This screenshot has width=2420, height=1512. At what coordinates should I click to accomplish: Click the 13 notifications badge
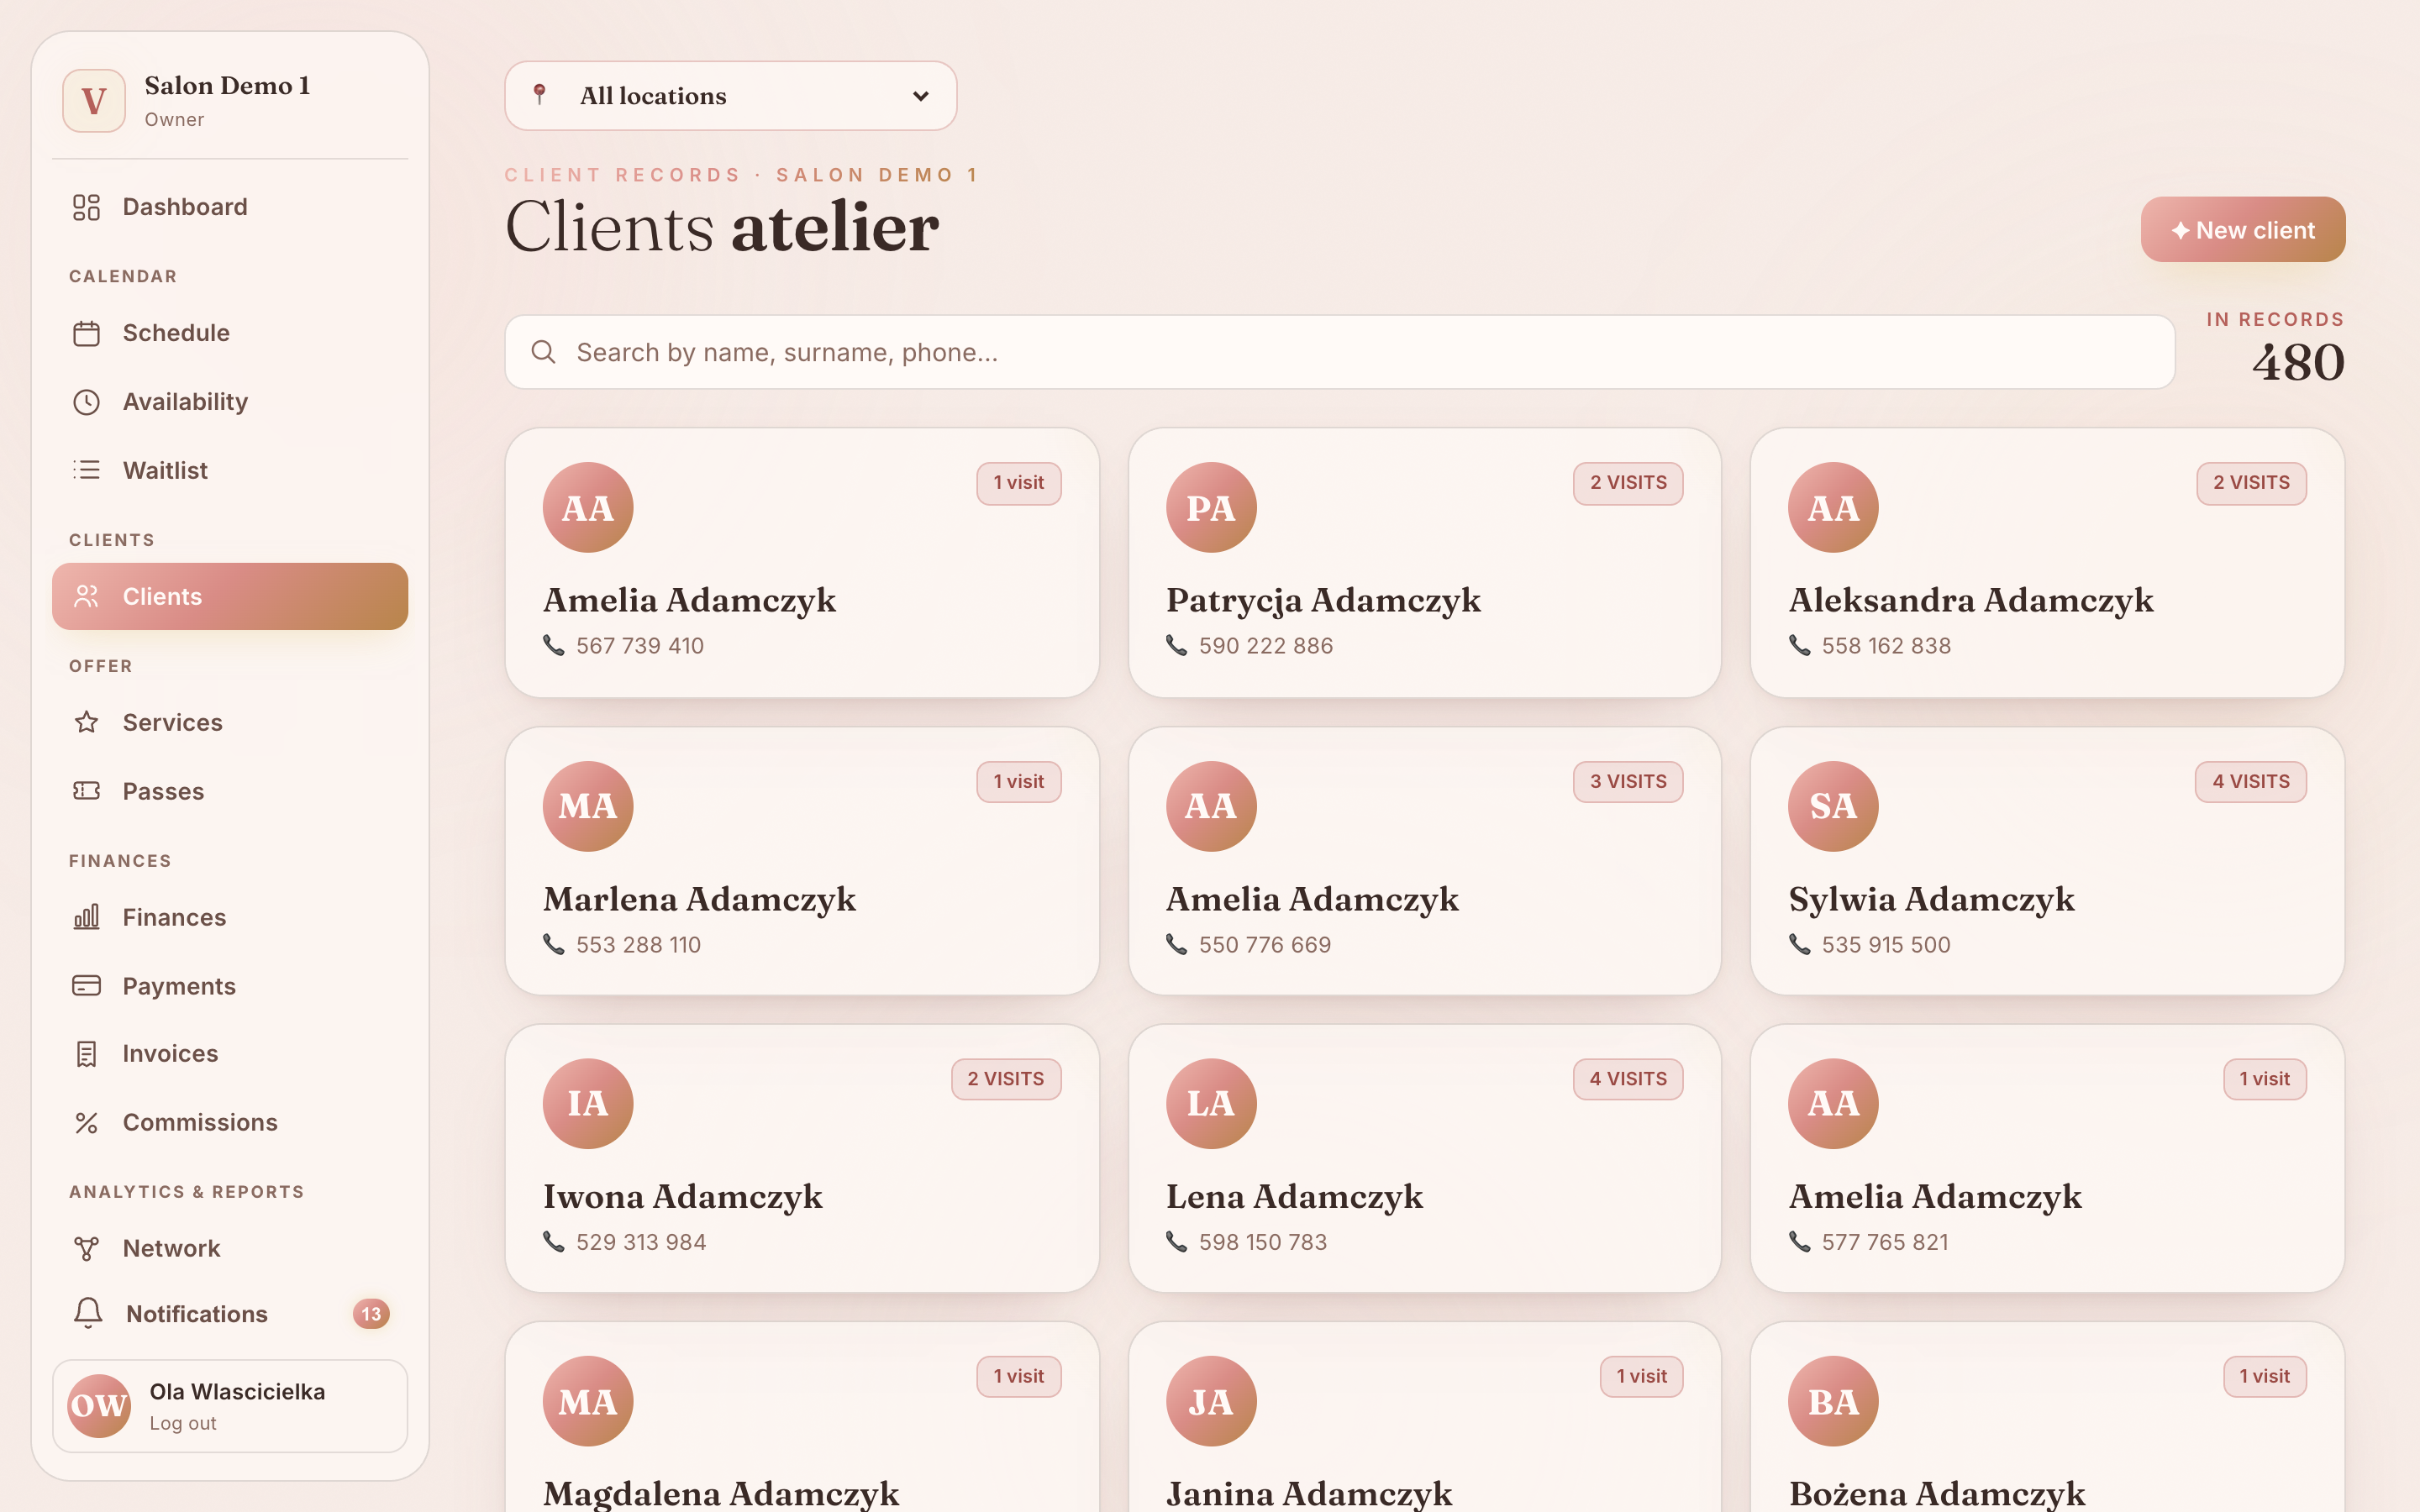point(371,1314)
